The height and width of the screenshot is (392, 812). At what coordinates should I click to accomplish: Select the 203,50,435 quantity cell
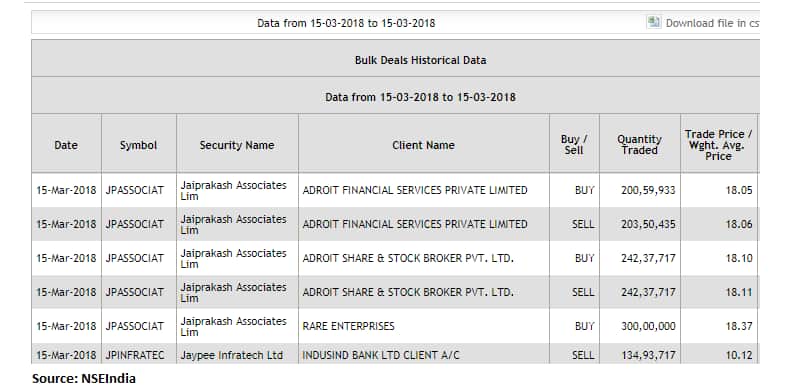pos(648,224)
